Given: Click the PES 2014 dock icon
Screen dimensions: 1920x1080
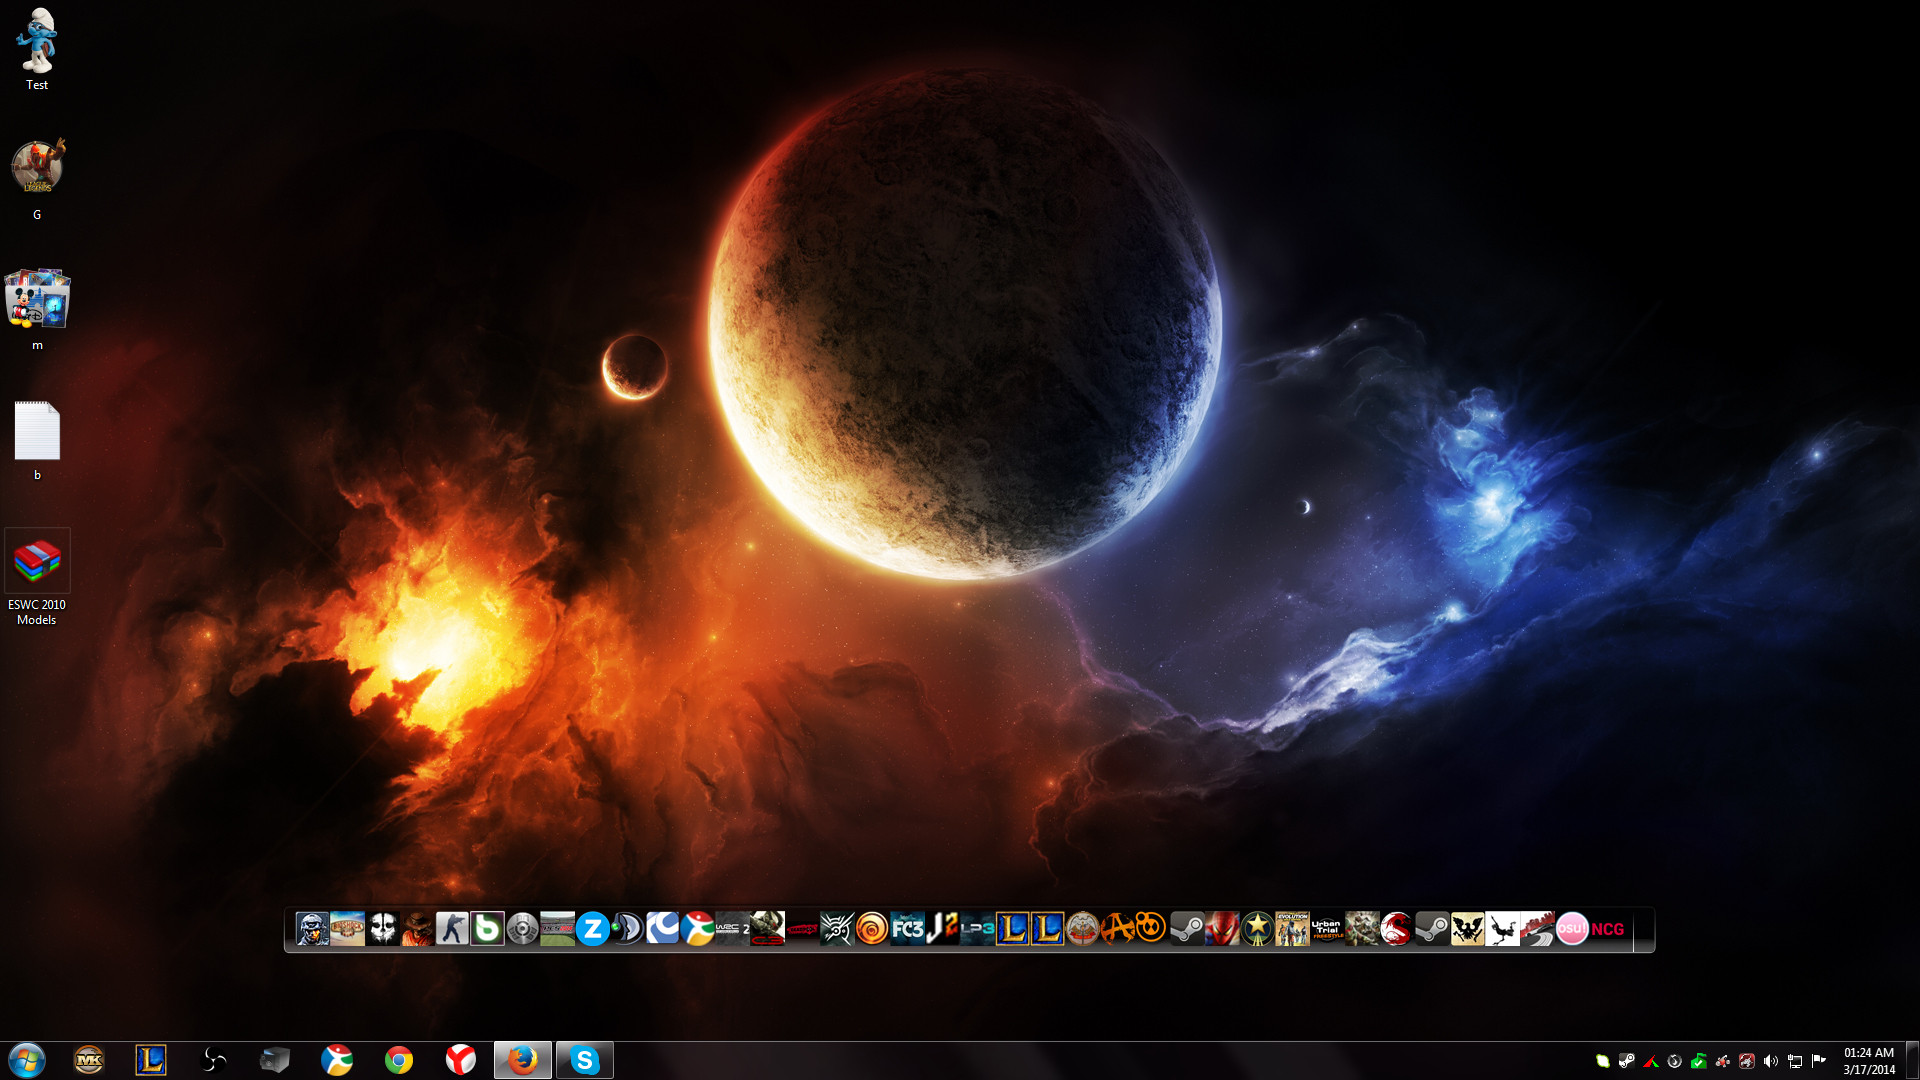Looking at the screenshot, I should click(x=557, y=929).
